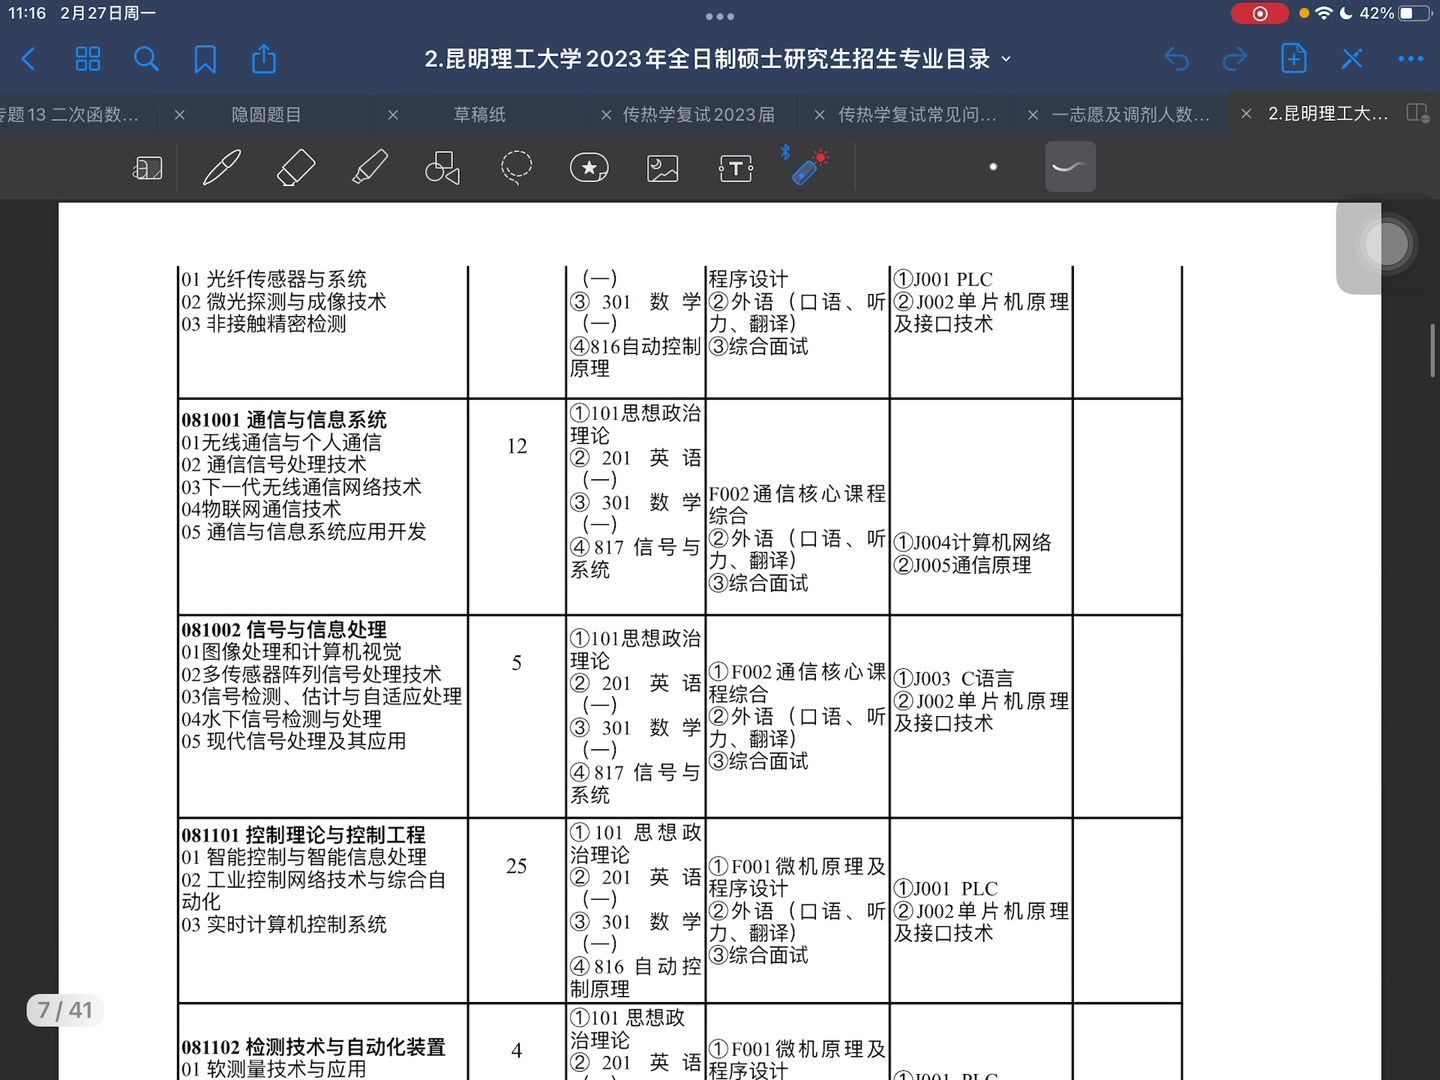
Task: Open the more options ellipsis menu
Action: [1411, 59]
